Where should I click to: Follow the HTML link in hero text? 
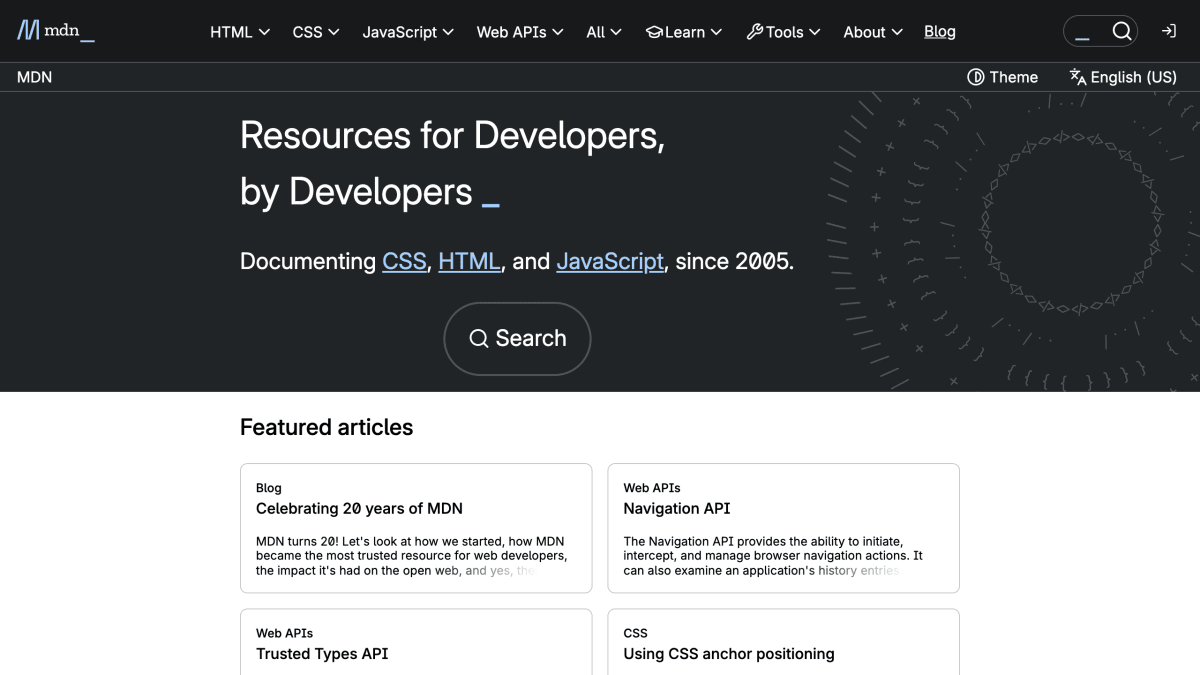[x=469, y=261]
